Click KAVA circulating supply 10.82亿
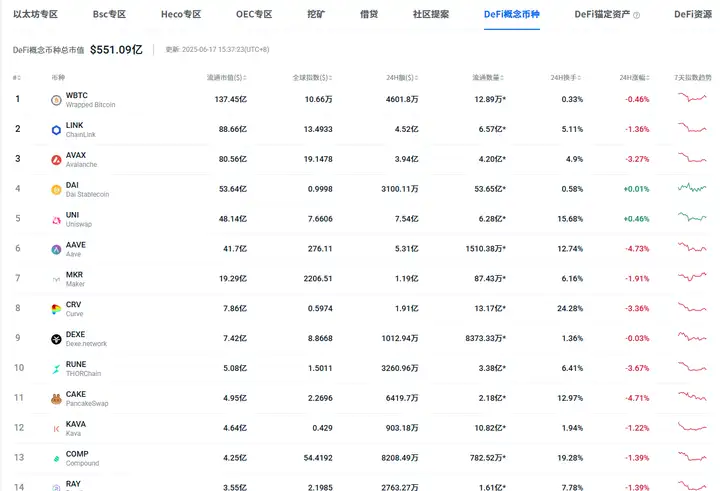The image size is (720, 491). (x=490, y=428)
